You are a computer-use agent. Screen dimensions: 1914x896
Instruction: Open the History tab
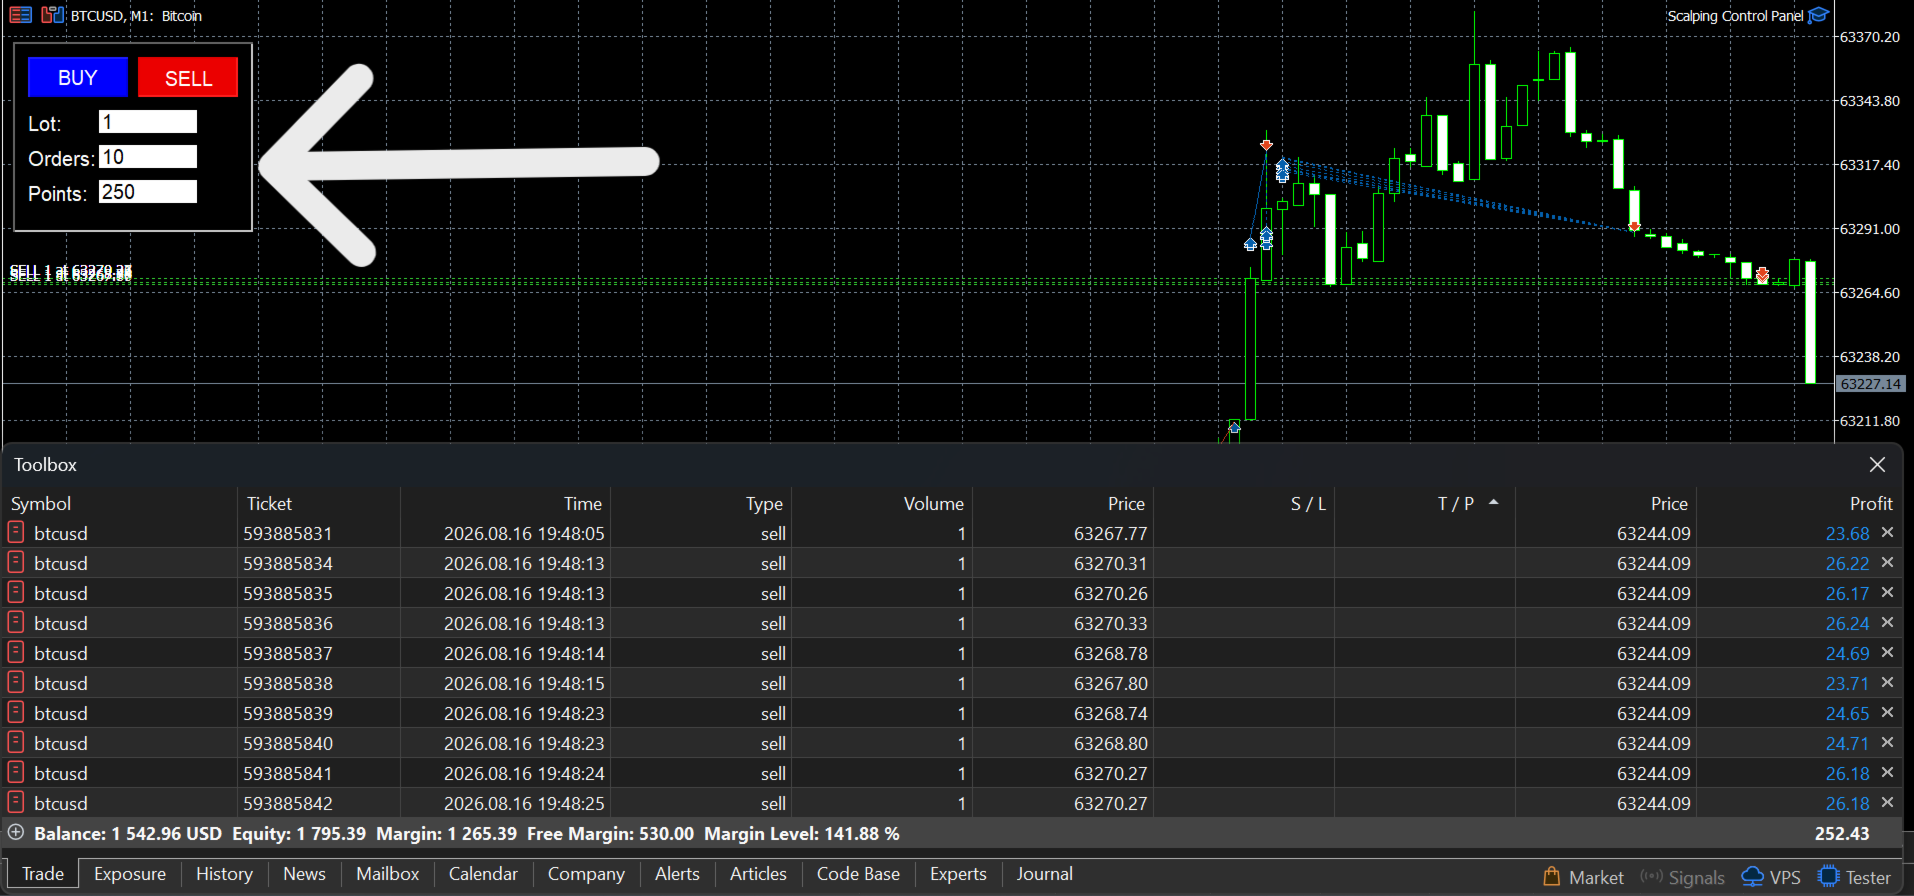point(224,874)
